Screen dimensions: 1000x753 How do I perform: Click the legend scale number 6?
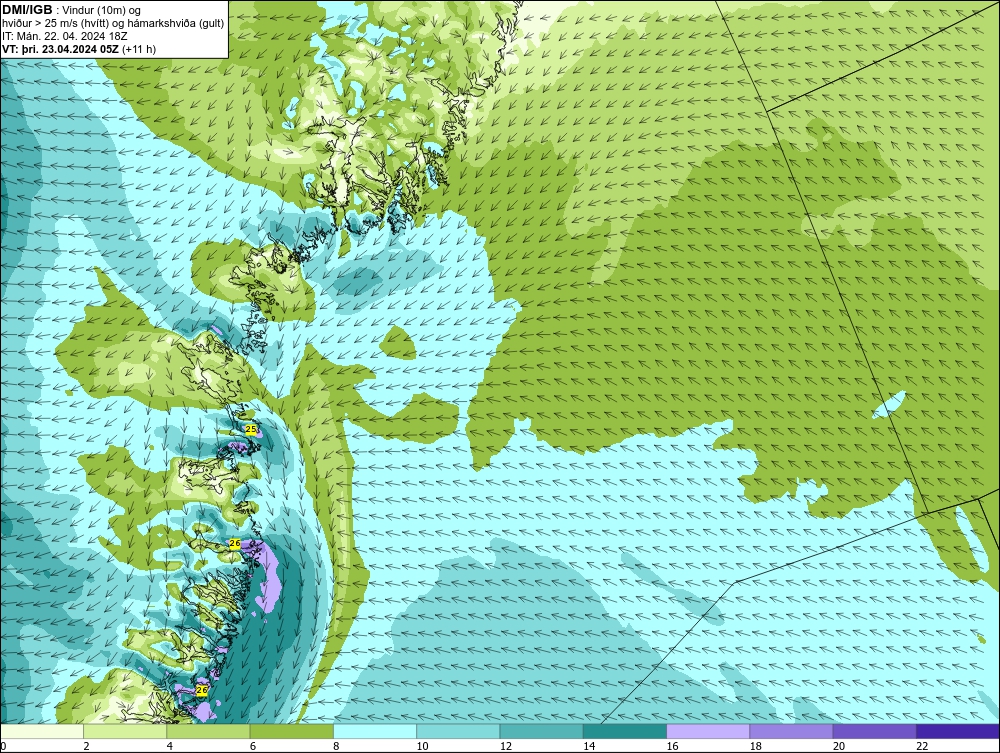click(x=253, y=746)
